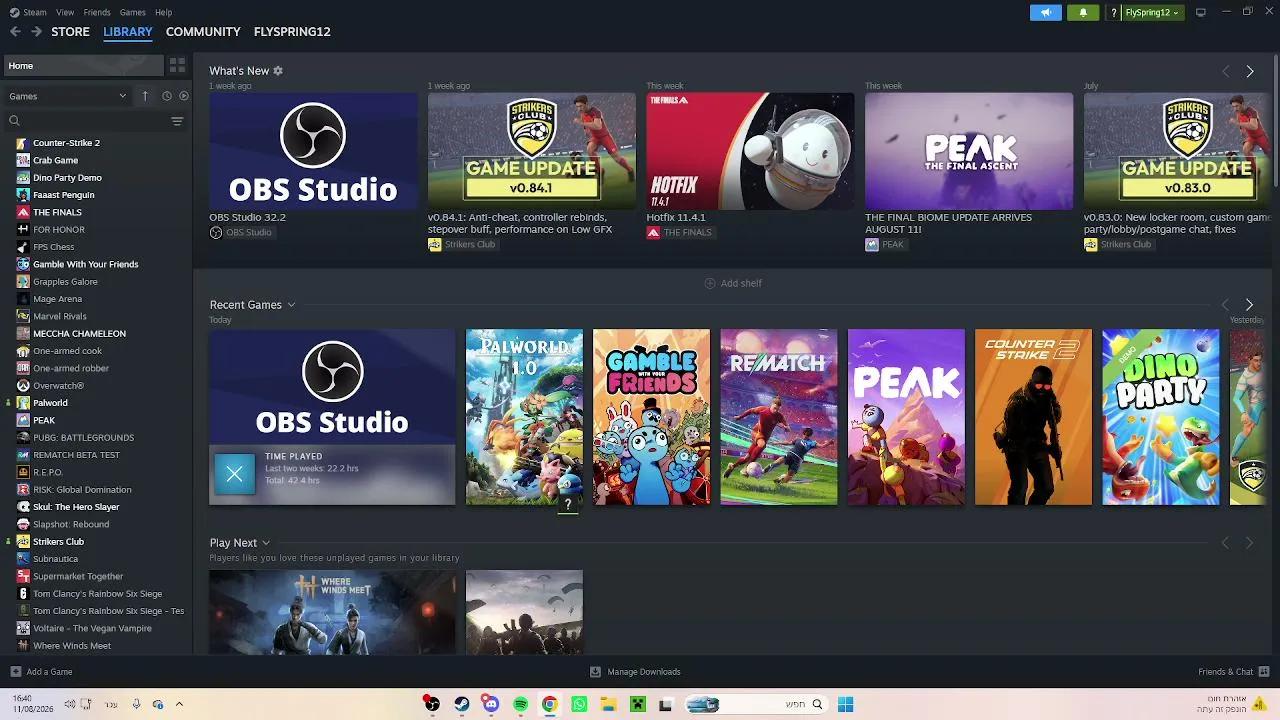Open the REMATCH cover in Recent Games
Image resolution: width=1280 pixels, height=720 pixels.
click(779, 417)
